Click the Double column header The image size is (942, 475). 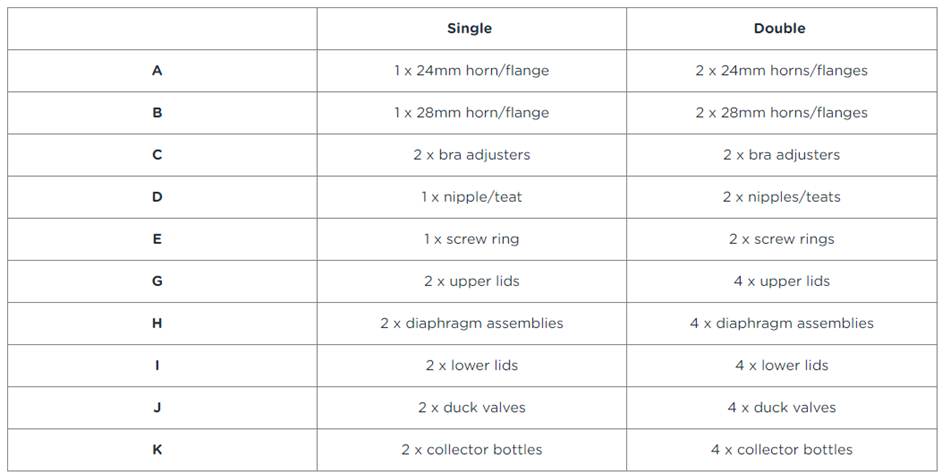pyautogui.click(x=779, y=28)
